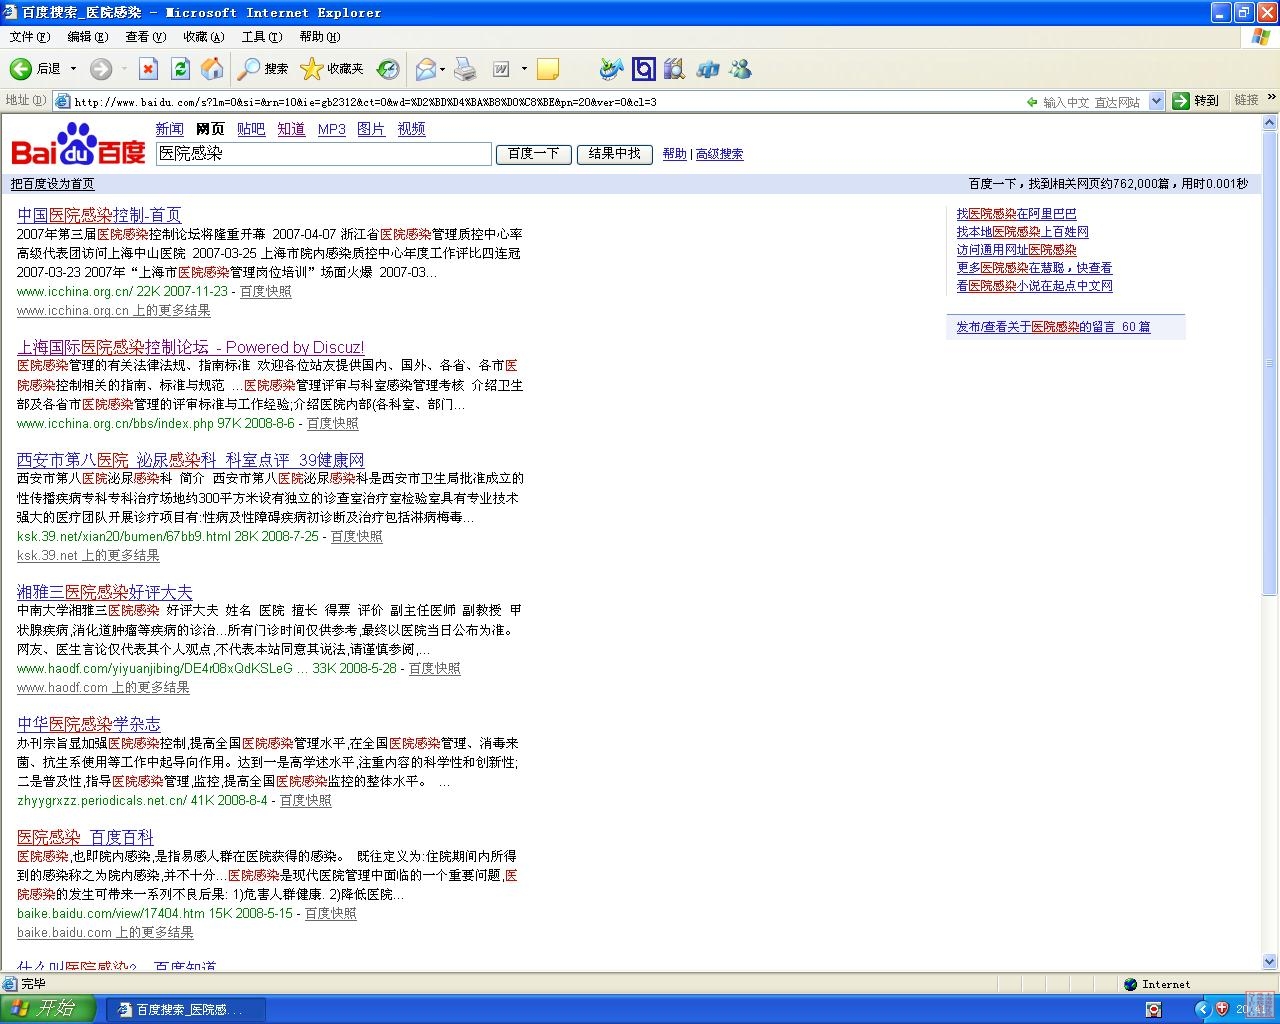Click the square blue spiral toolbar icon

(644, 69)
